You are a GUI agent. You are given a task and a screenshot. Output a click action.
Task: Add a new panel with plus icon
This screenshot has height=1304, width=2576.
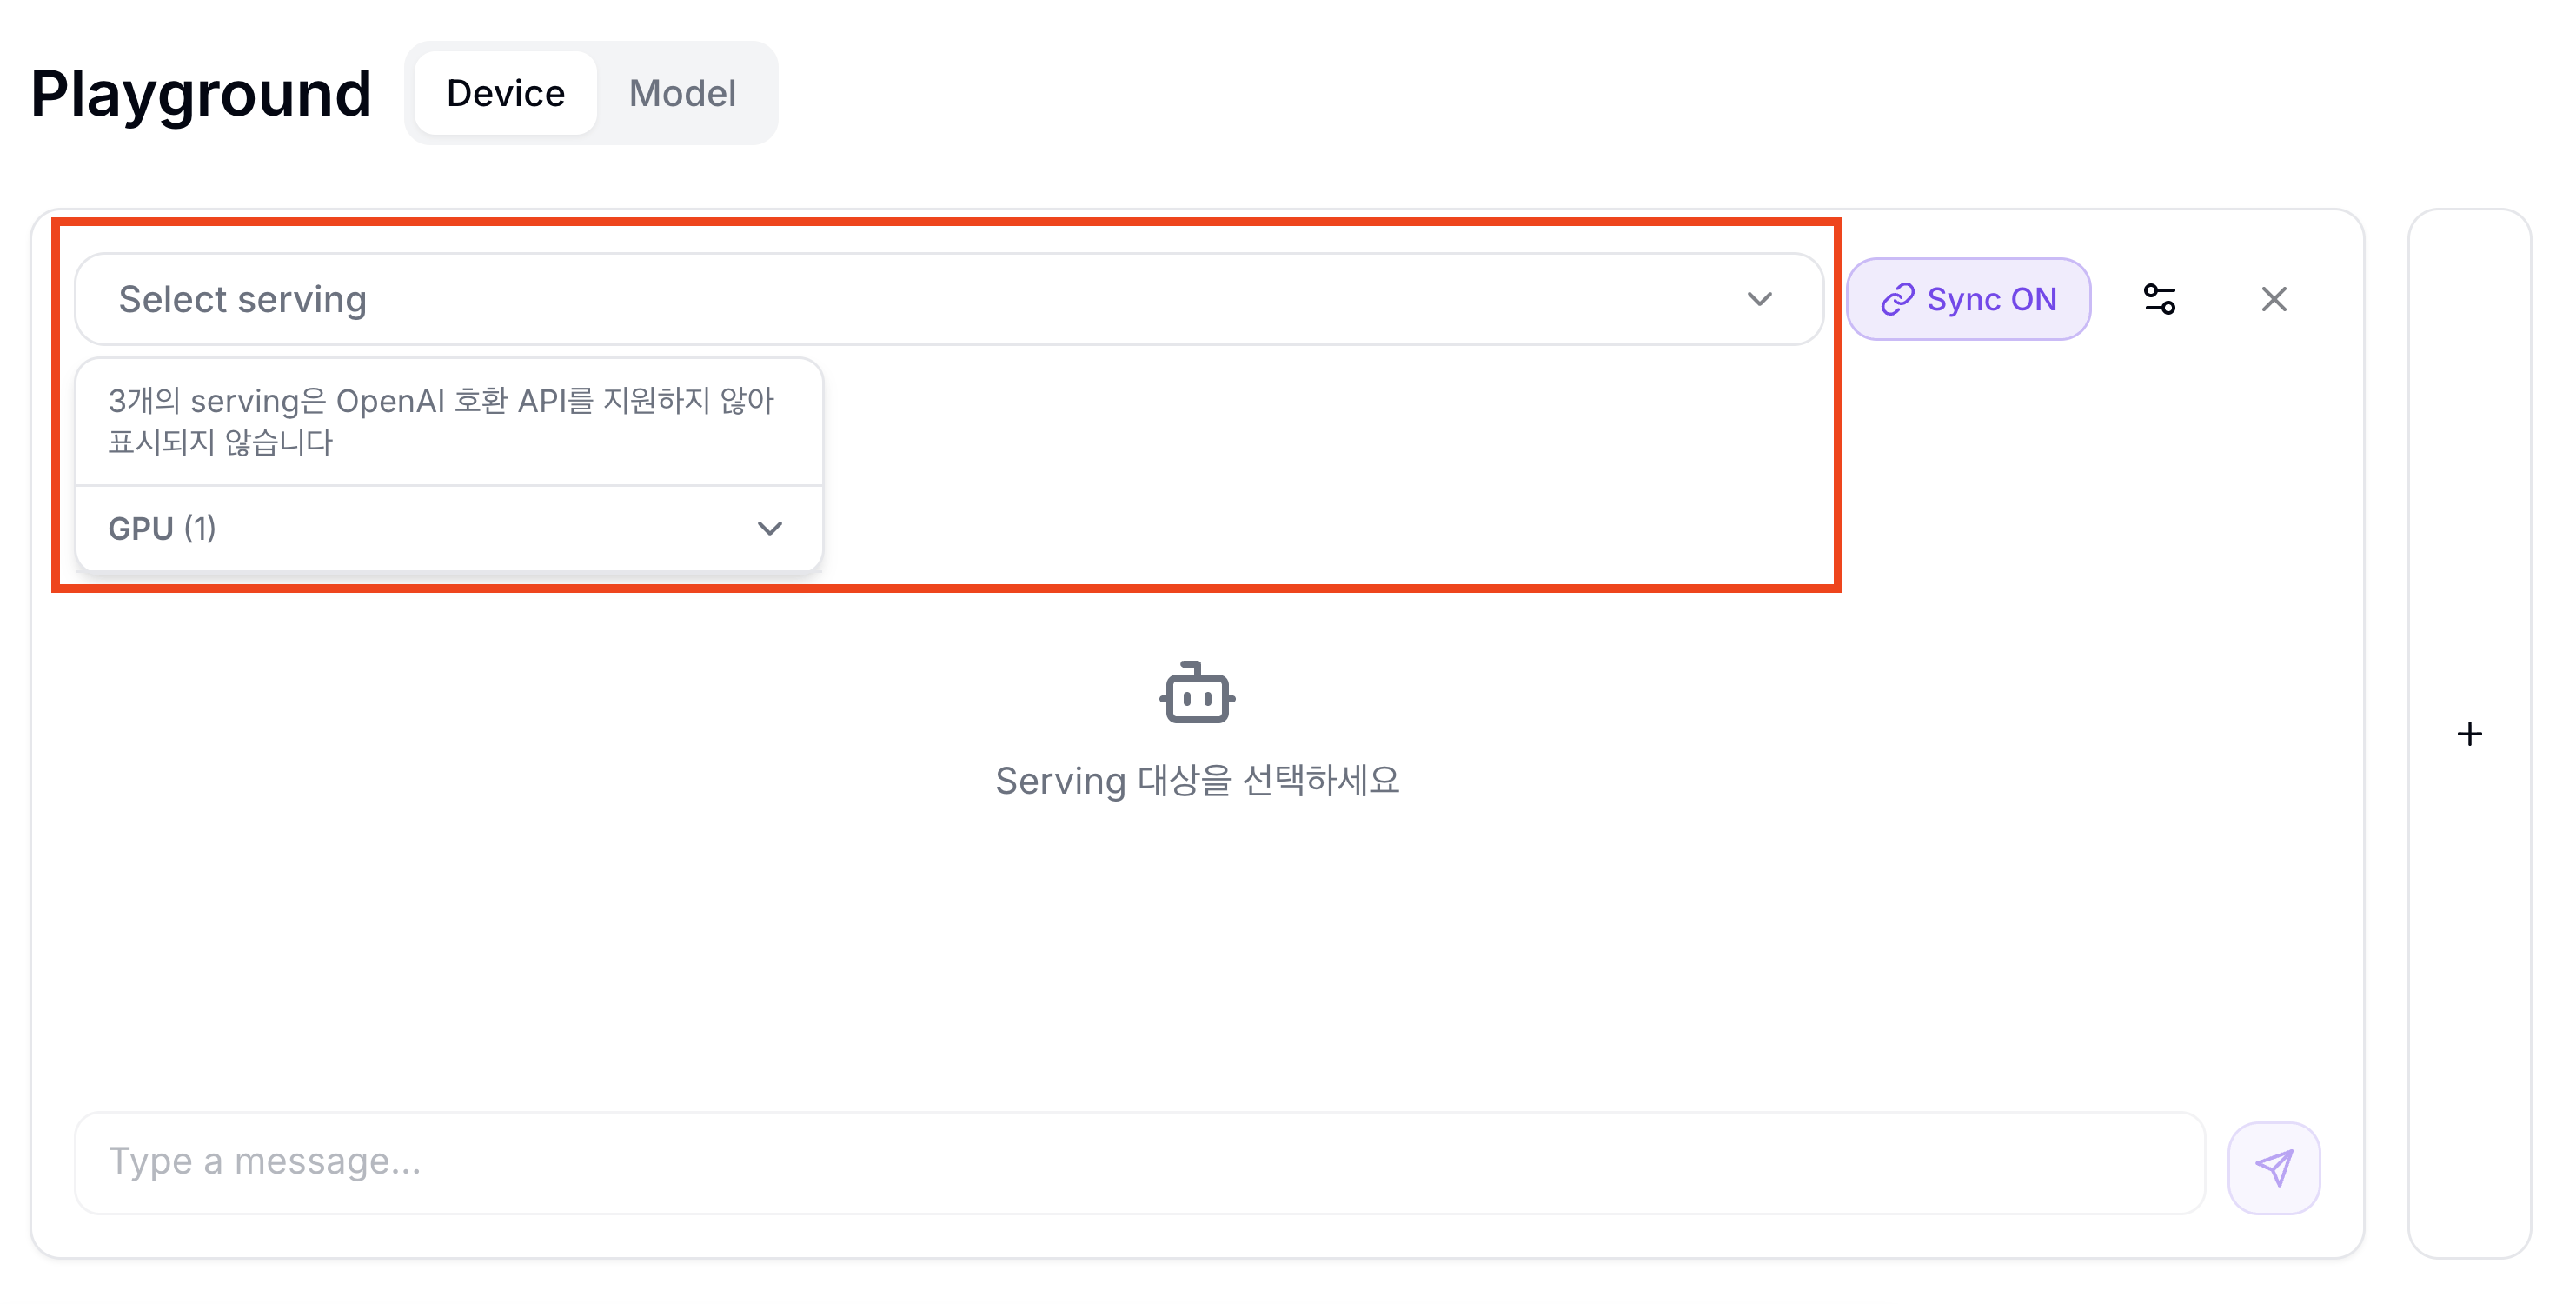click(x=2469, y=734)
